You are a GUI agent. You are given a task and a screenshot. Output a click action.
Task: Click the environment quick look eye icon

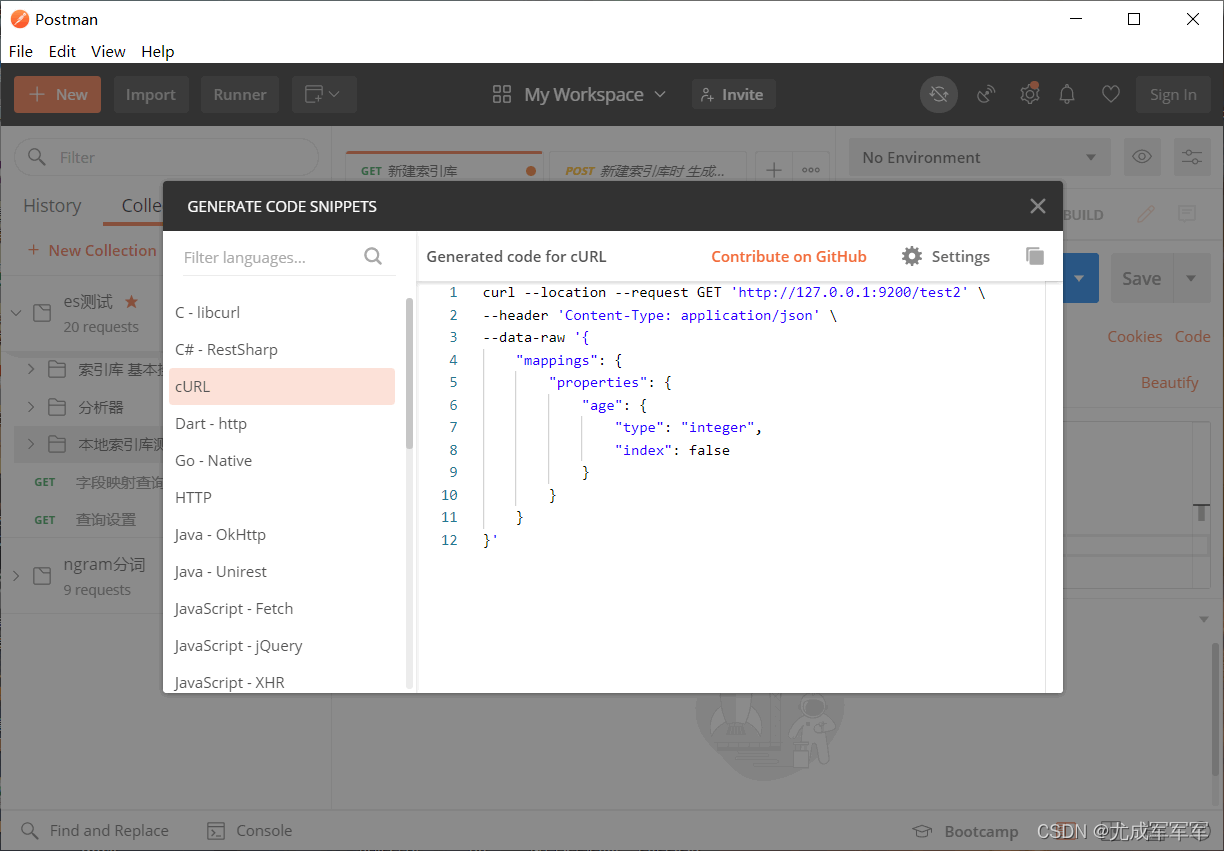coord(1141,157)
